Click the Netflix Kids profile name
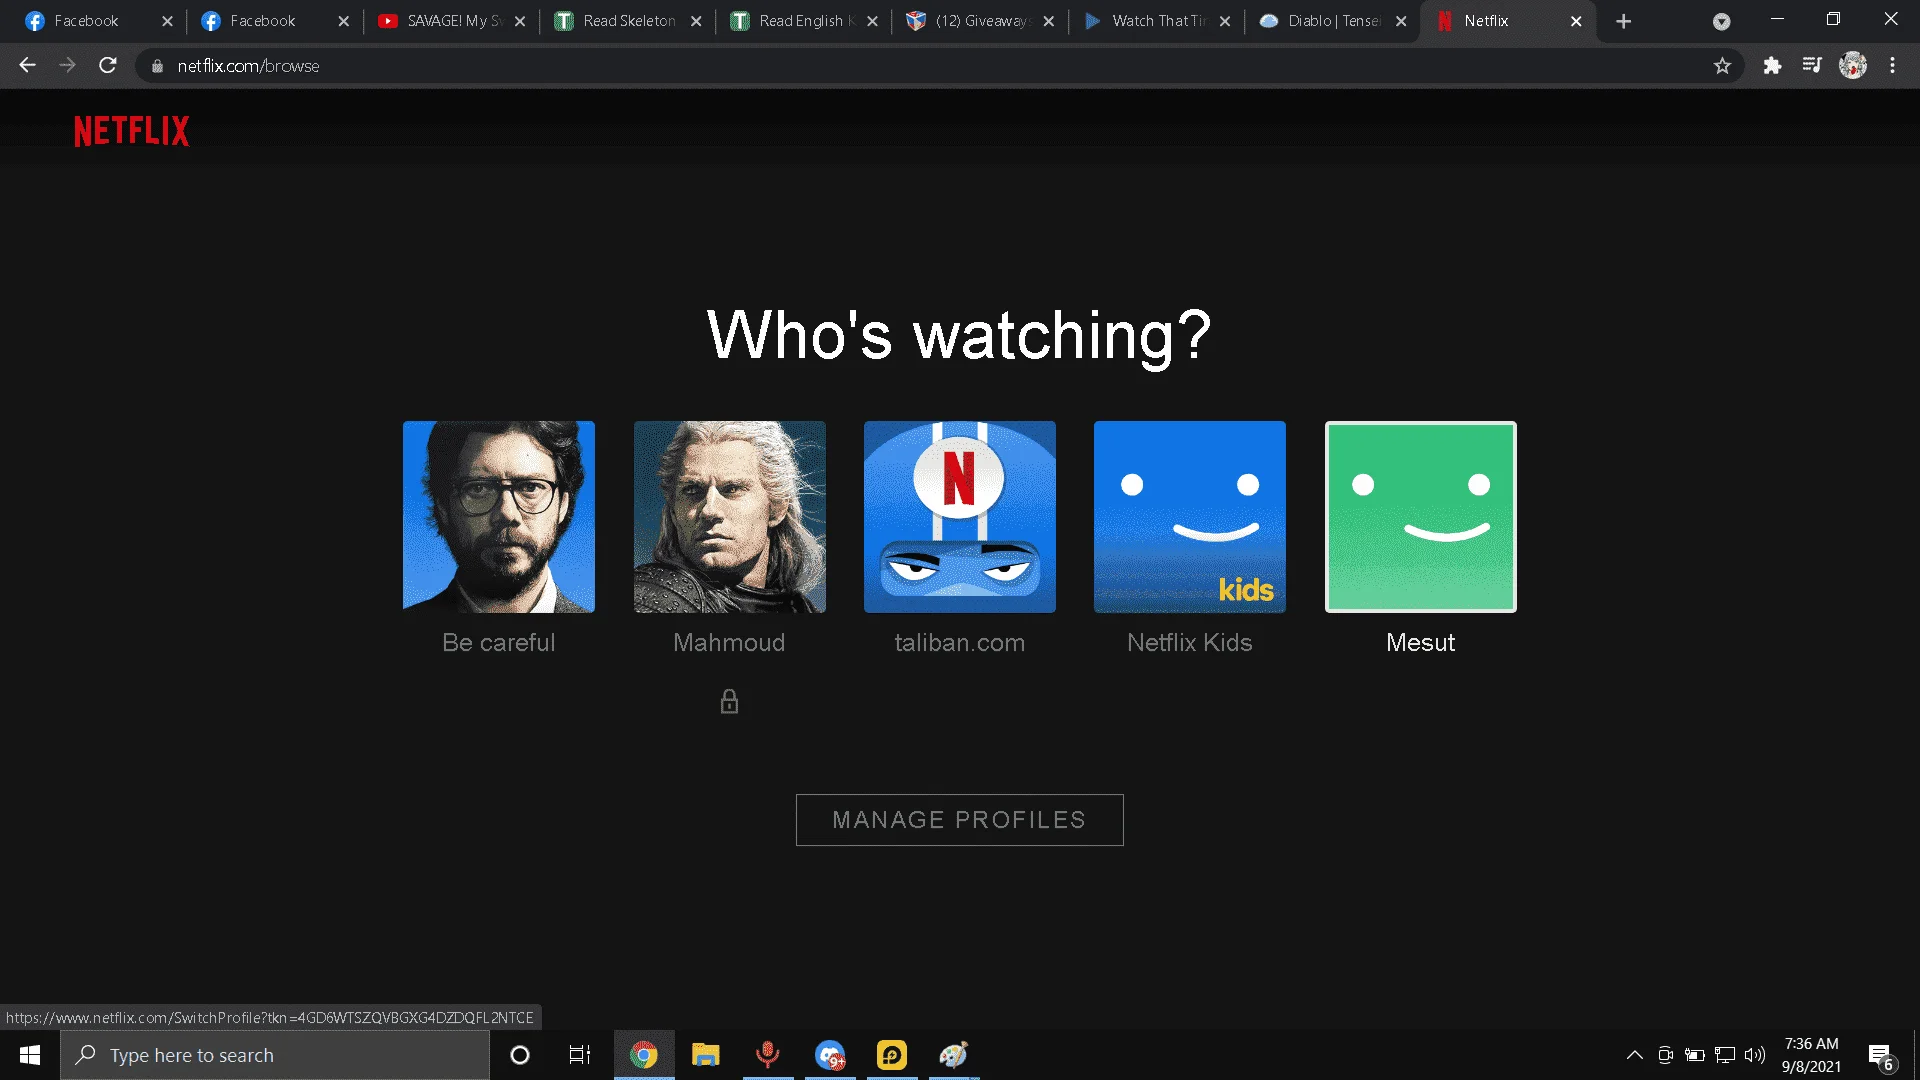This screenshot has width=1920, height=1080. pos(1190,643)
